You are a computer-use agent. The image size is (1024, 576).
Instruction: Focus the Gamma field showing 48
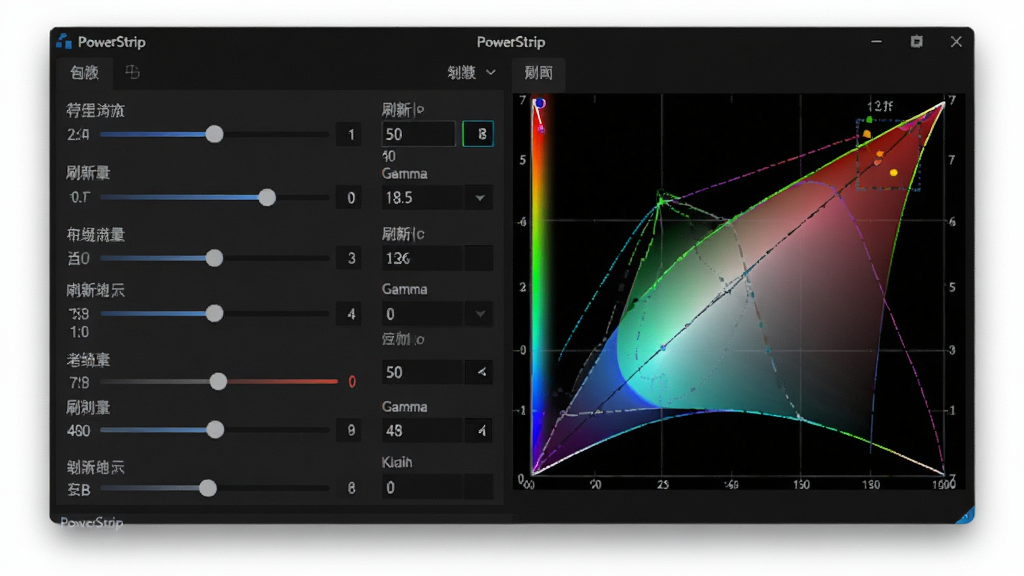(x=423, y=431)
